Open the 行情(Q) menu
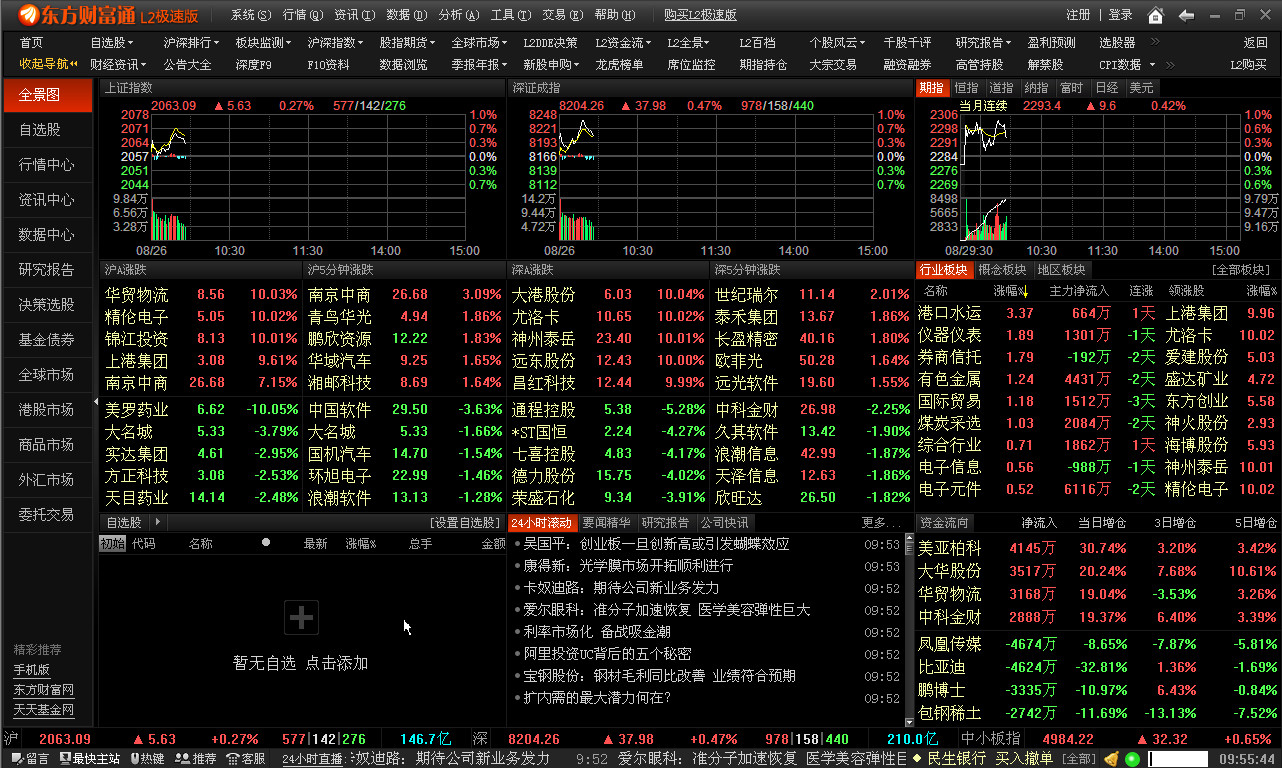This screenshot has width=1282, height=768. (x=302, y=15)
